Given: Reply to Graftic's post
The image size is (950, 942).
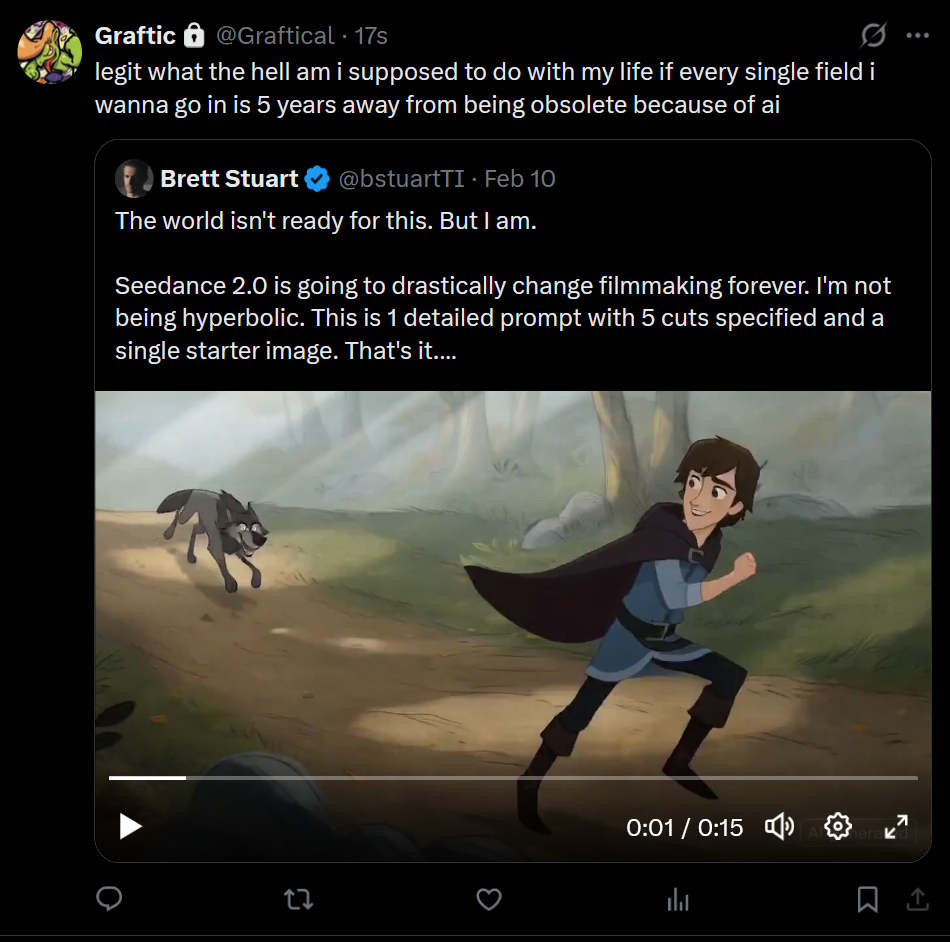Looking at the screenshot, I should (109, 900).
